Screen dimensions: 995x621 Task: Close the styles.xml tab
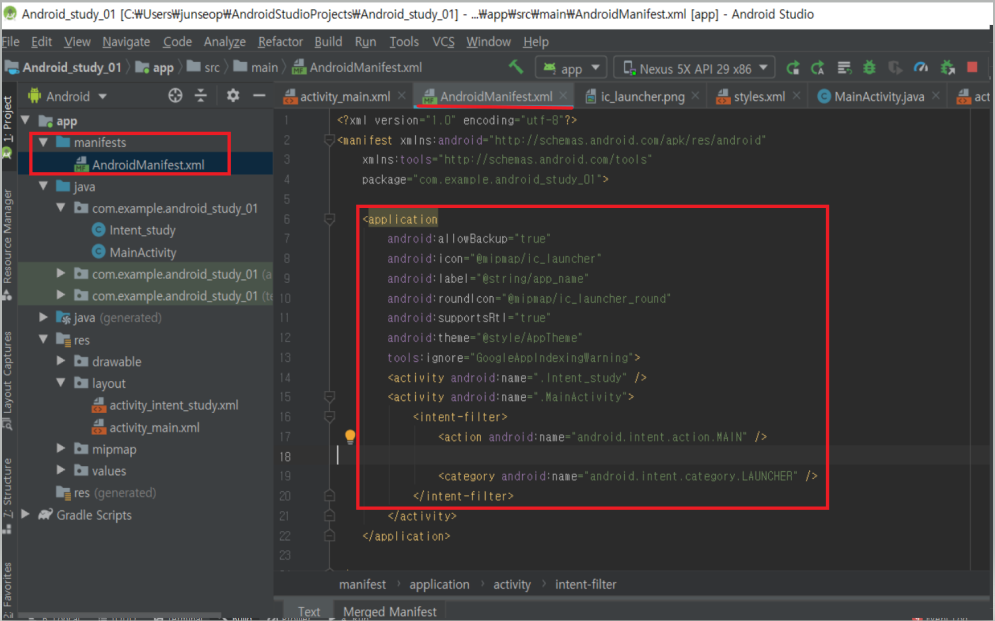pos(796,96)
